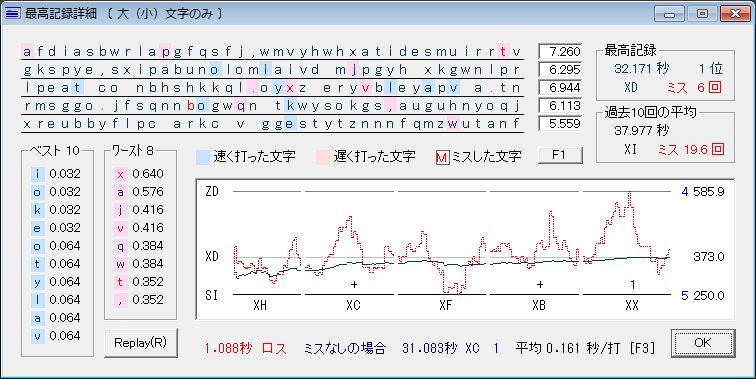Click the 32.171 秒 best record value
This screenshot has width=756, height=379.
click(x=642, y=68)
